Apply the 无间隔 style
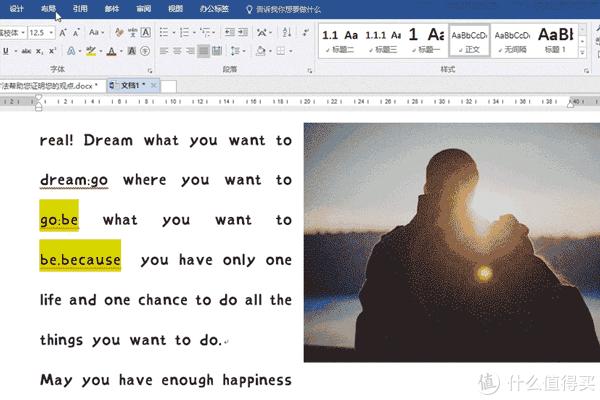Image resolution: width=600 pixels, height=400 pixels. click(x=512, y=41)
